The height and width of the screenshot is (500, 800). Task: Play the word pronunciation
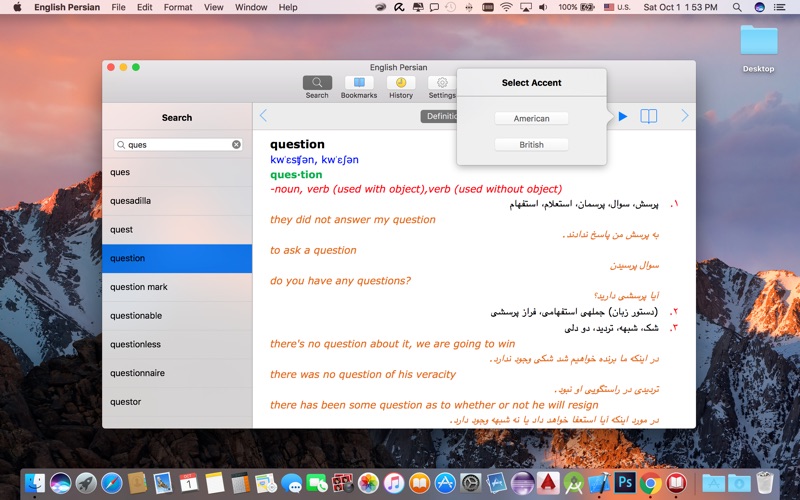pyautogui.click(x=623, y=116)
